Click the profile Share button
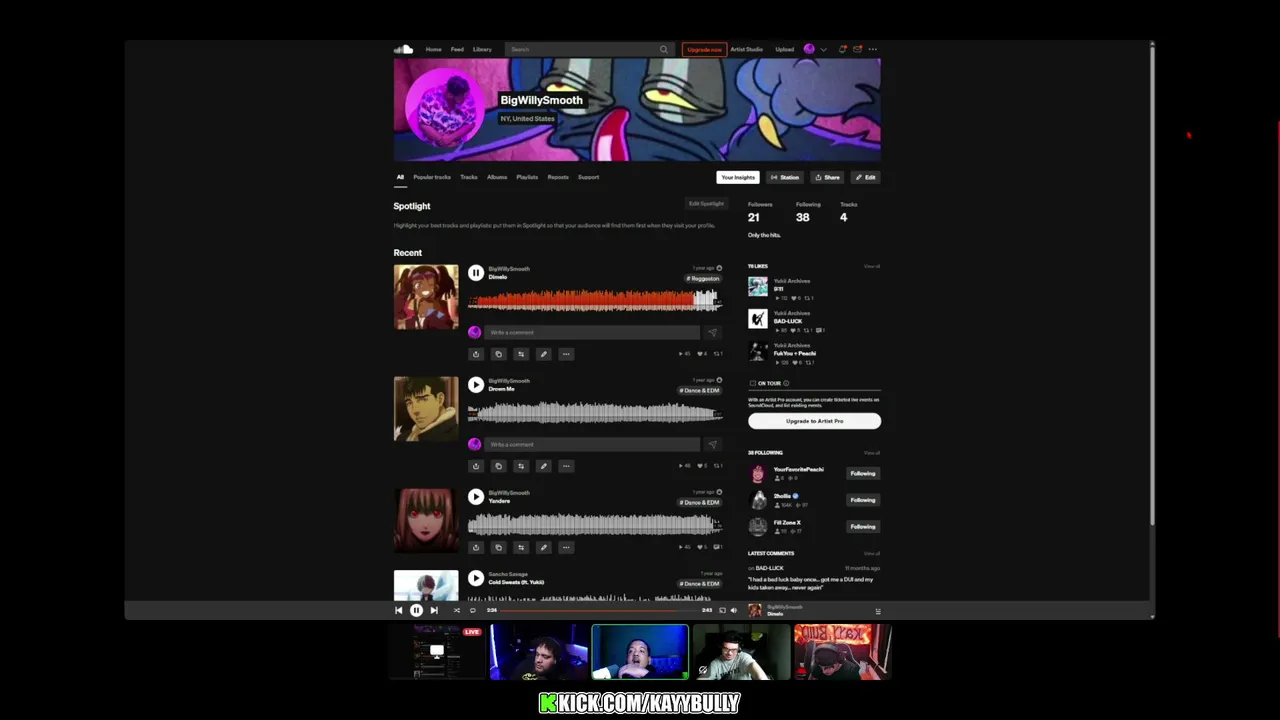Screen dimensions: 1280x720 [827, 177]
